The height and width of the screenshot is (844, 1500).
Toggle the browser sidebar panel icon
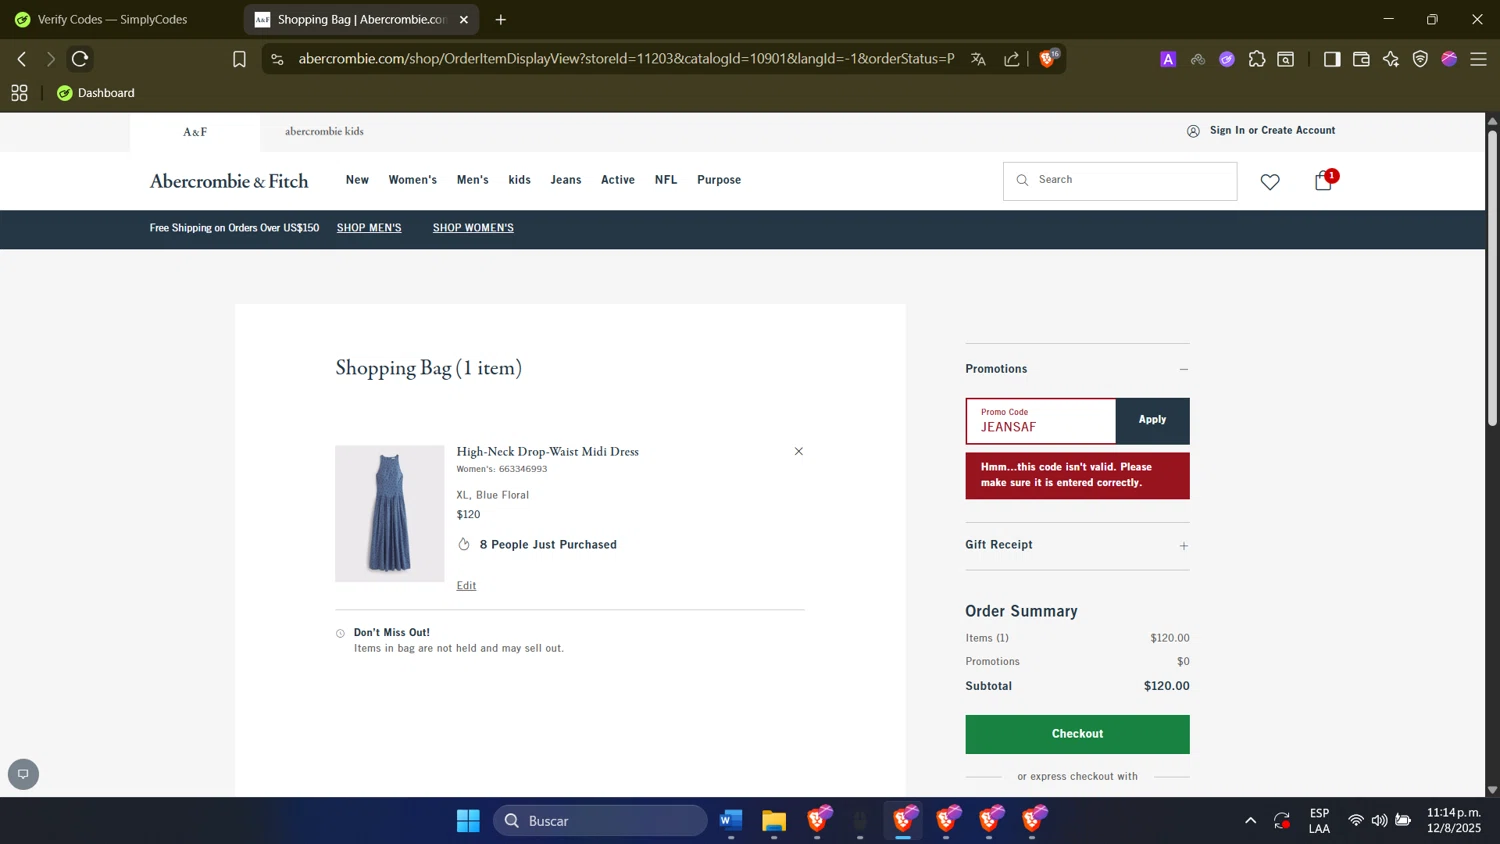1332,59
